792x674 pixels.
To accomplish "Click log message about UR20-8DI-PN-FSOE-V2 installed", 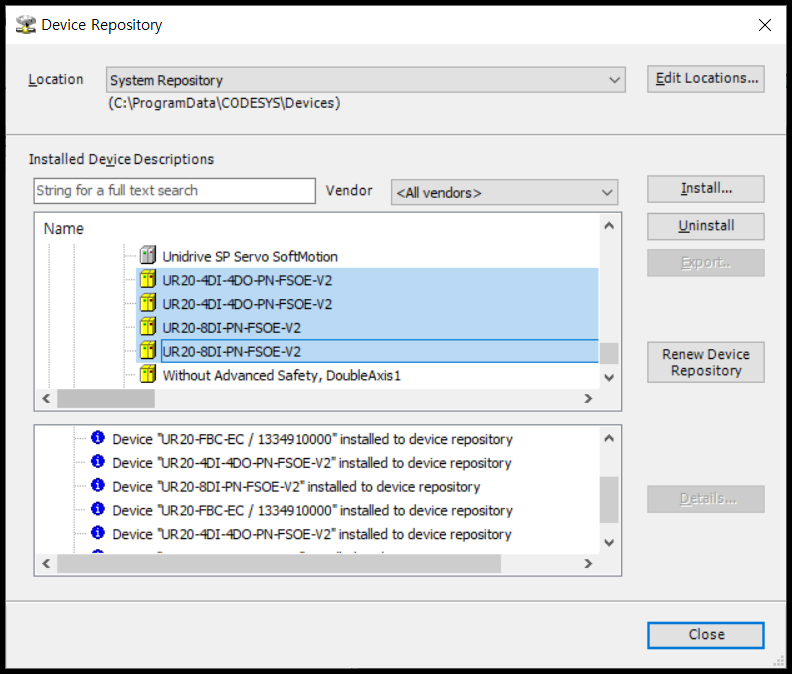I will click(x=296, y=487).
